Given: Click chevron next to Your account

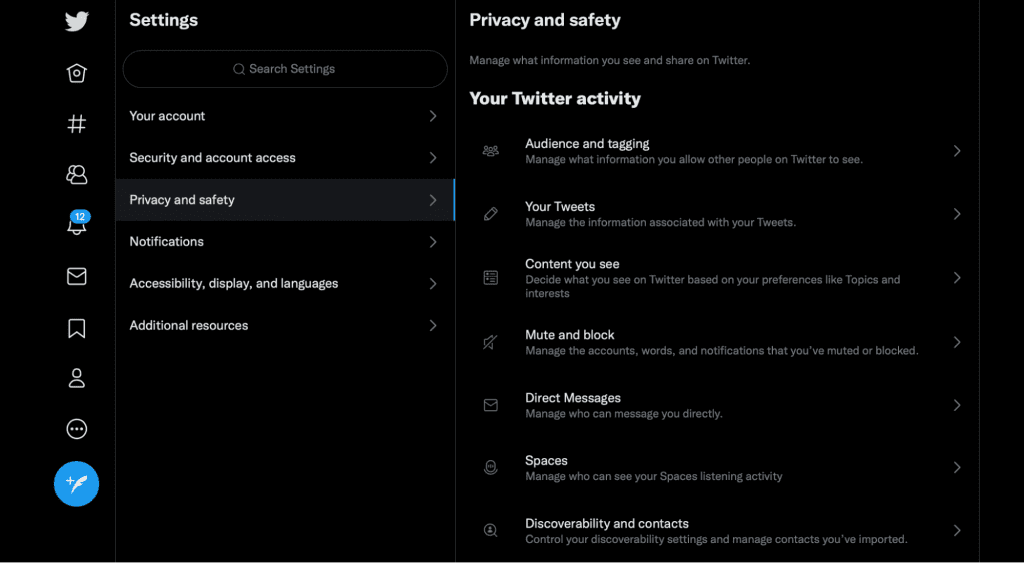Looking at the screenshot, I should [433, 116].
